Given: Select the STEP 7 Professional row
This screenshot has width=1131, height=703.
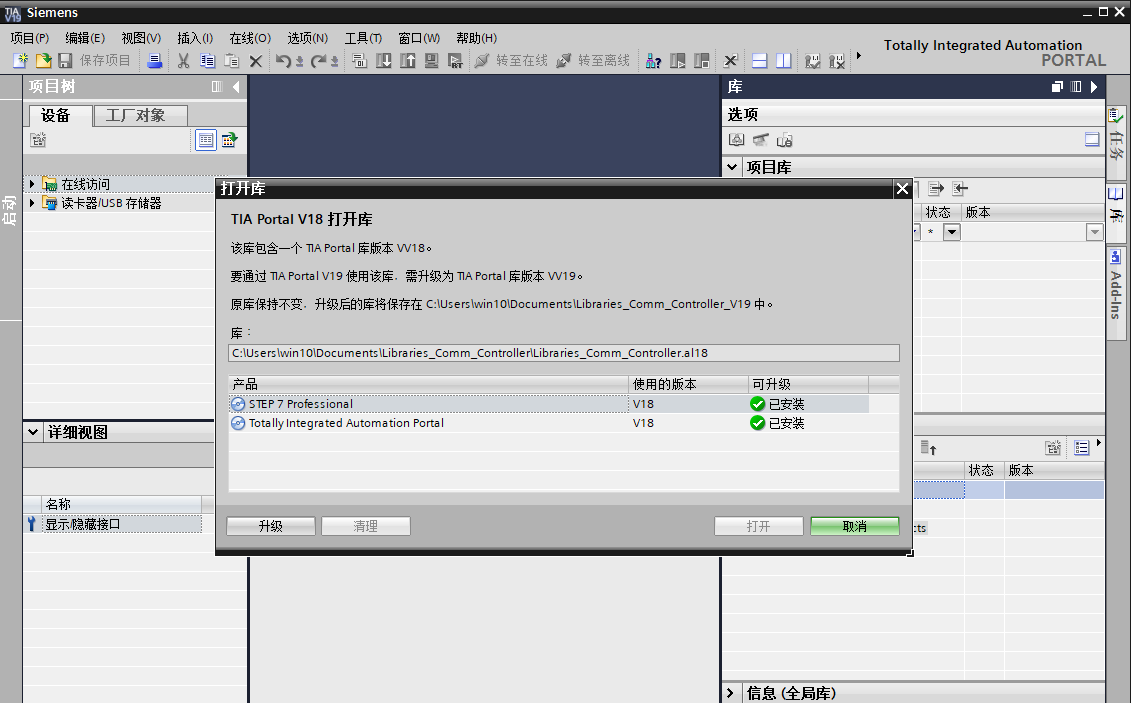Looking at the screenshot, I should 548,404.
